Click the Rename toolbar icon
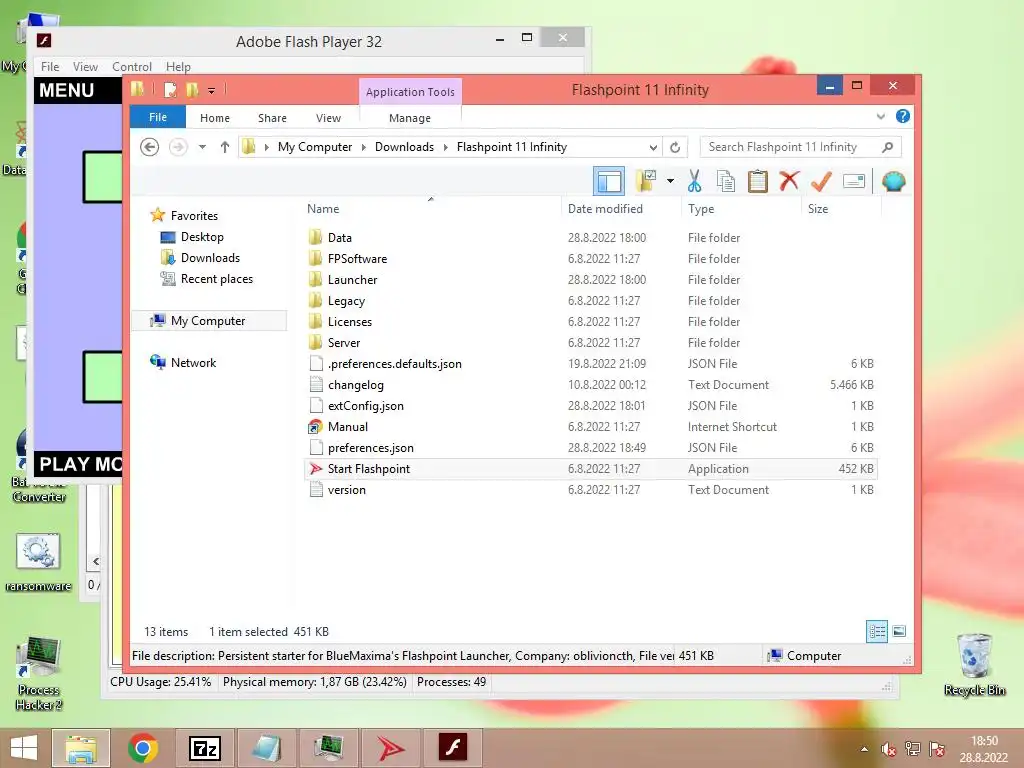 click(854, 181)
